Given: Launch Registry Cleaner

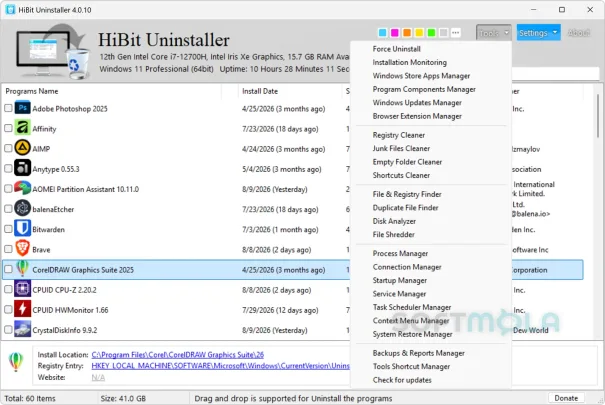Looking at the screenshot, I should pos(399,135).
